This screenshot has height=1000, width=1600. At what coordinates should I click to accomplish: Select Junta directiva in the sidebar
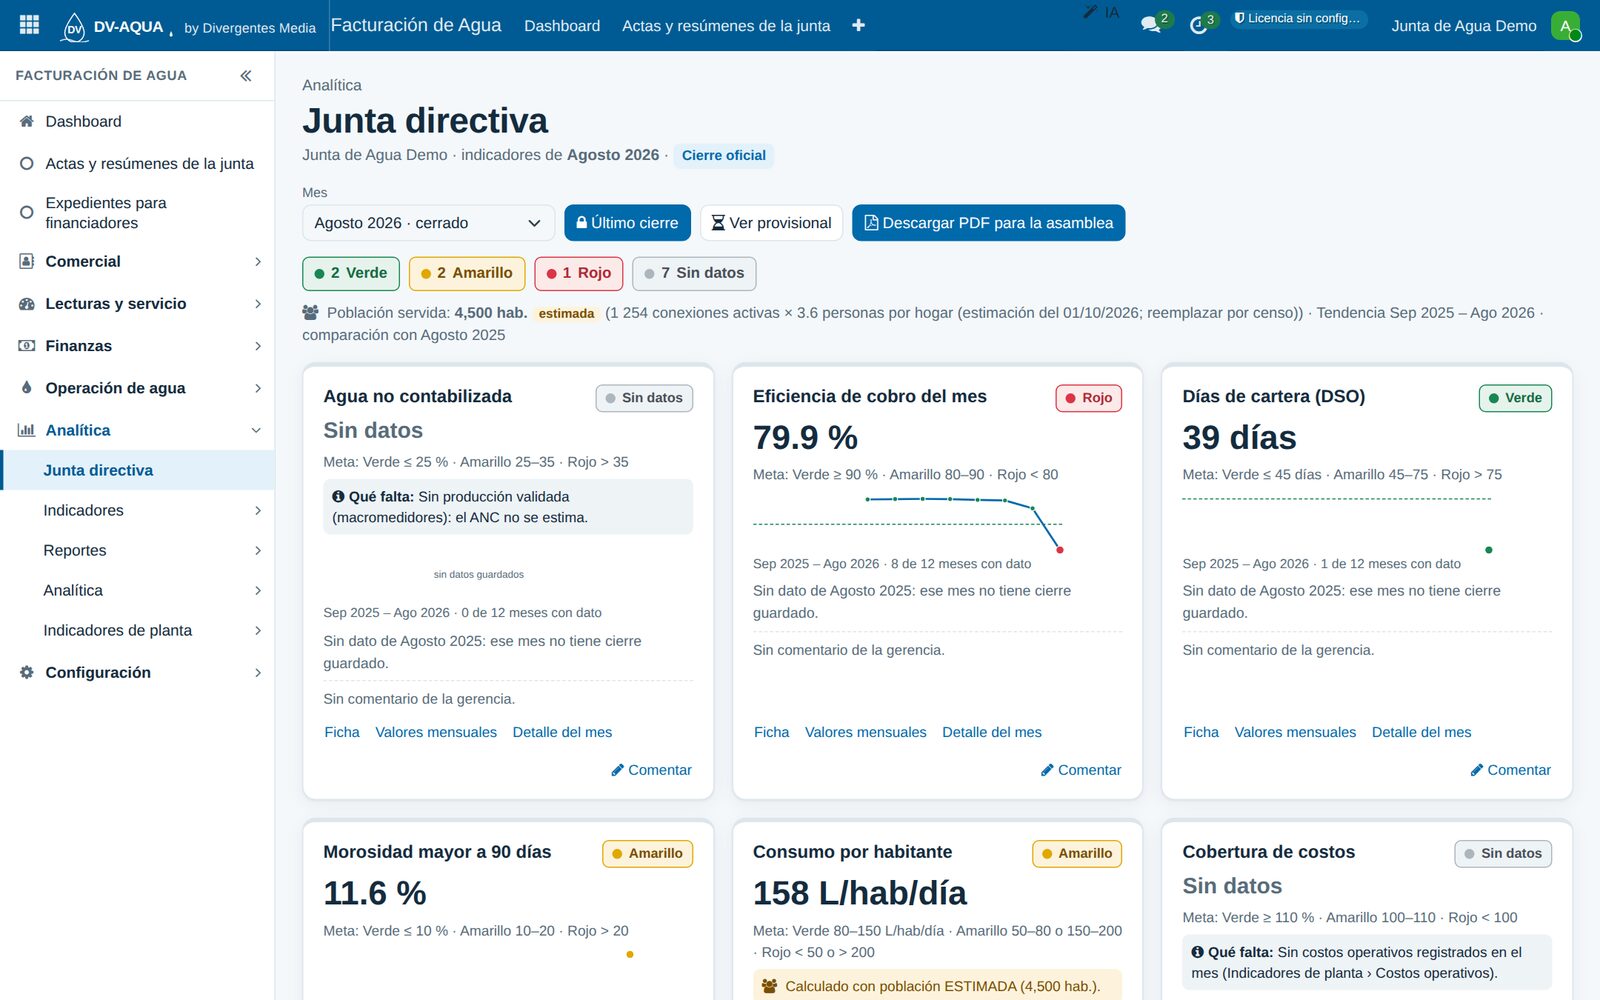tap(138, 470)
